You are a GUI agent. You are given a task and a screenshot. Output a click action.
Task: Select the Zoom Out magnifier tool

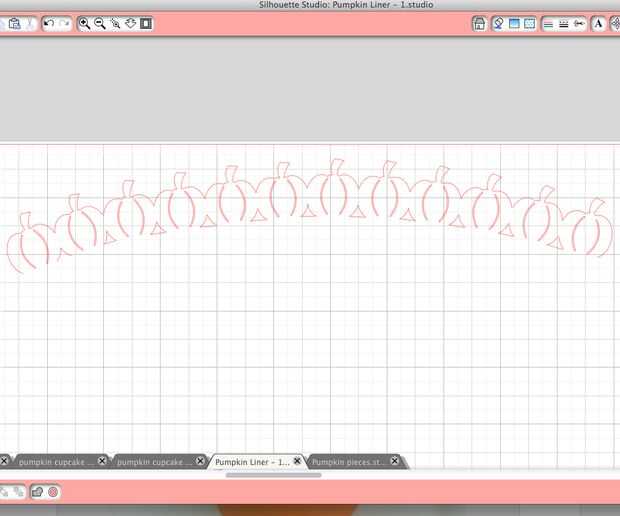pos(100,23)
